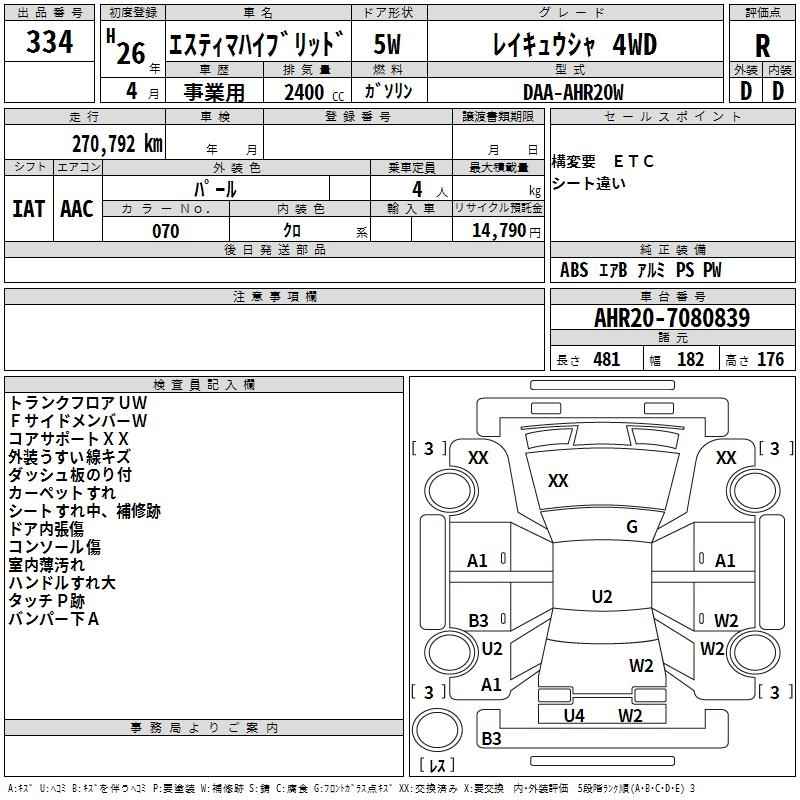Click color number 070
This screenshot has width=800, height=800.
pyautogui.click(x=166, y=231)
